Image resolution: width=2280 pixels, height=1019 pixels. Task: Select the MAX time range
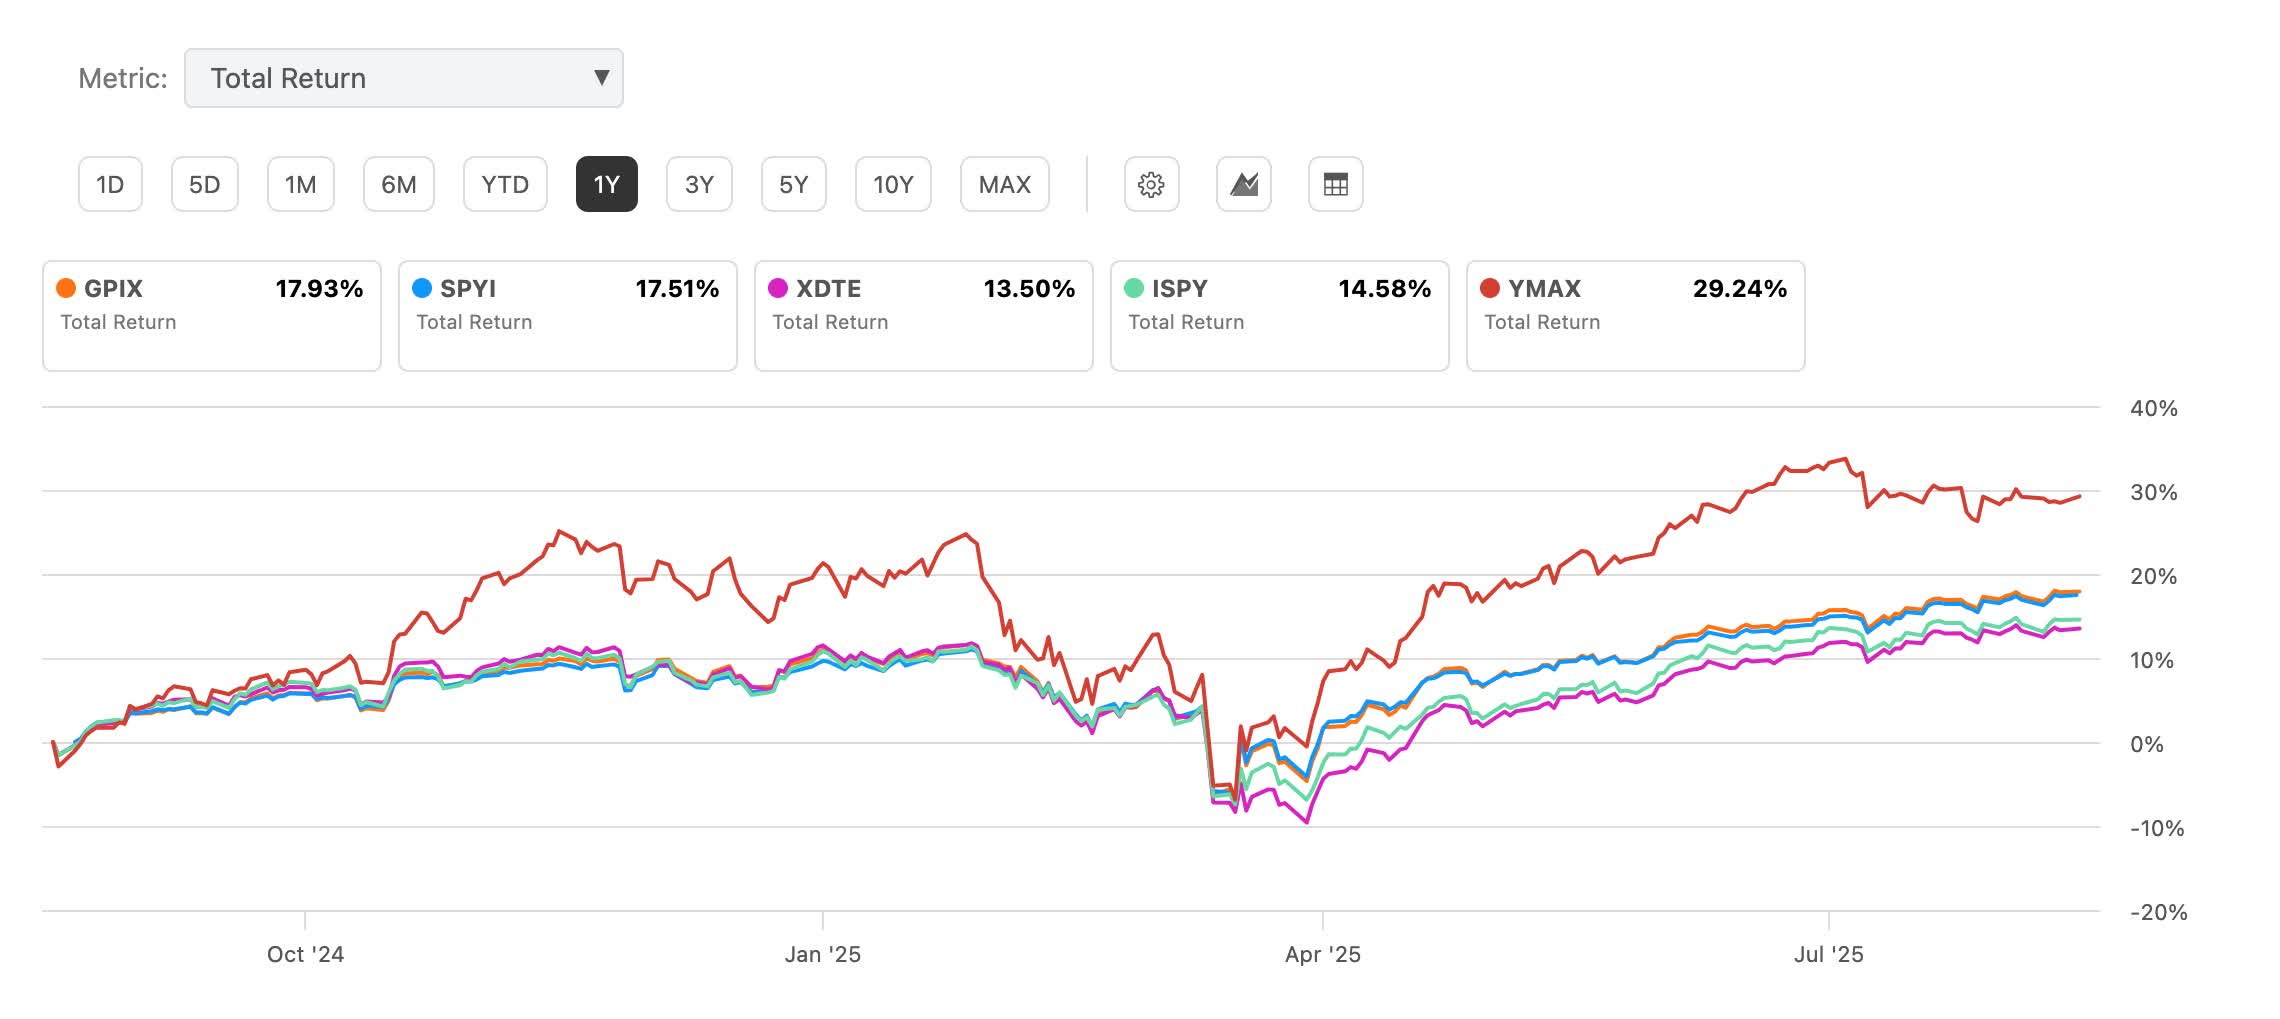[1004, 184]
